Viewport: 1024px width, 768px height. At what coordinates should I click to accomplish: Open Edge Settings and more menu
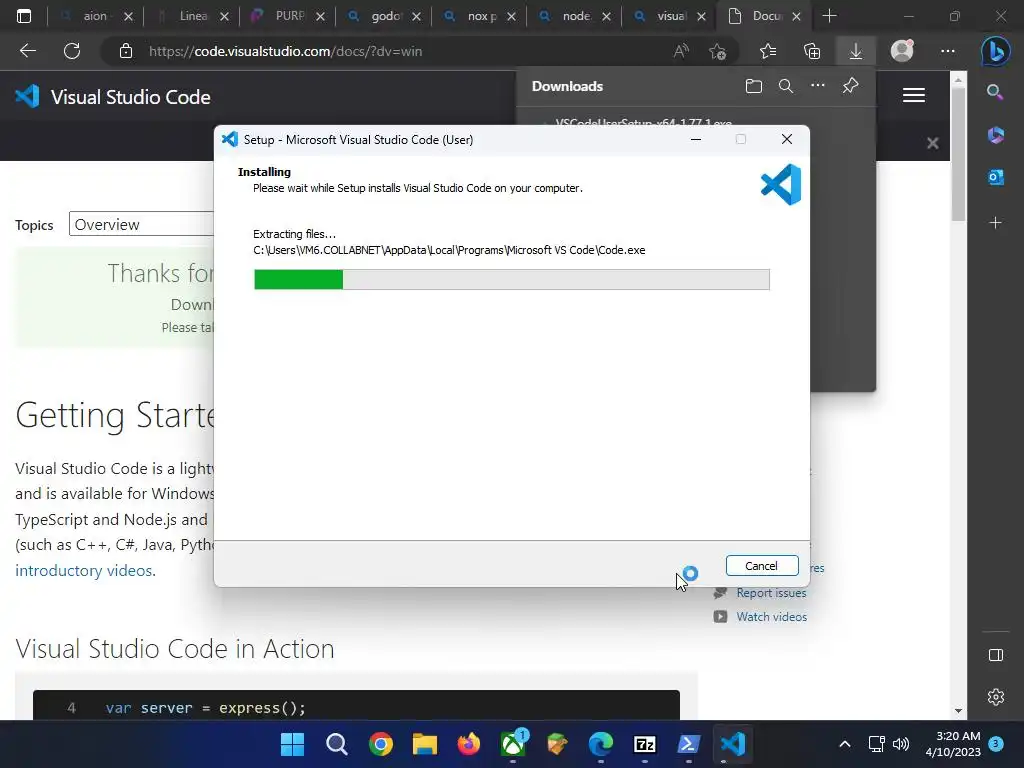click(x=948, y=51)
